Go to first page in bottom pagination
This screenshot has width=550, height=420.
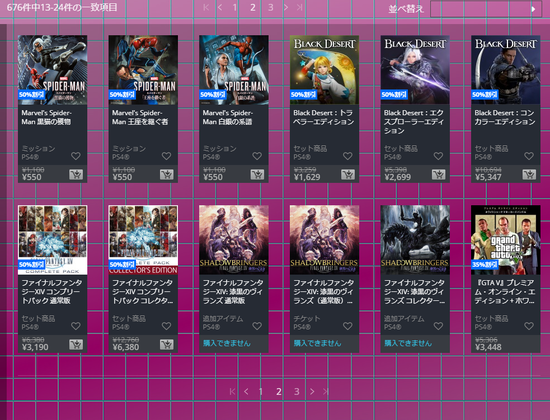[x=232, y=392]
